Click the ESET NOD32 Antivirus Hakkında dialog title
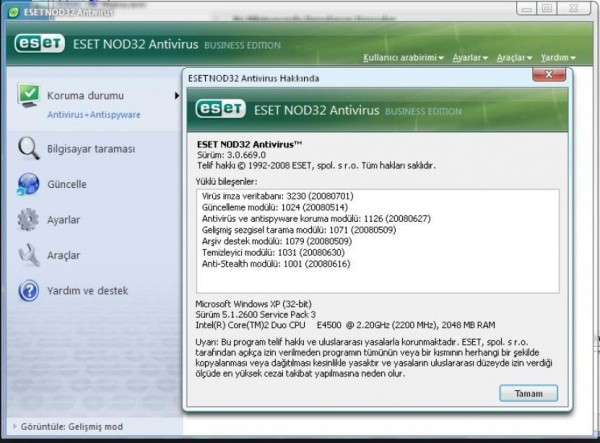The image size is (600, 443). tap(253, 78)
